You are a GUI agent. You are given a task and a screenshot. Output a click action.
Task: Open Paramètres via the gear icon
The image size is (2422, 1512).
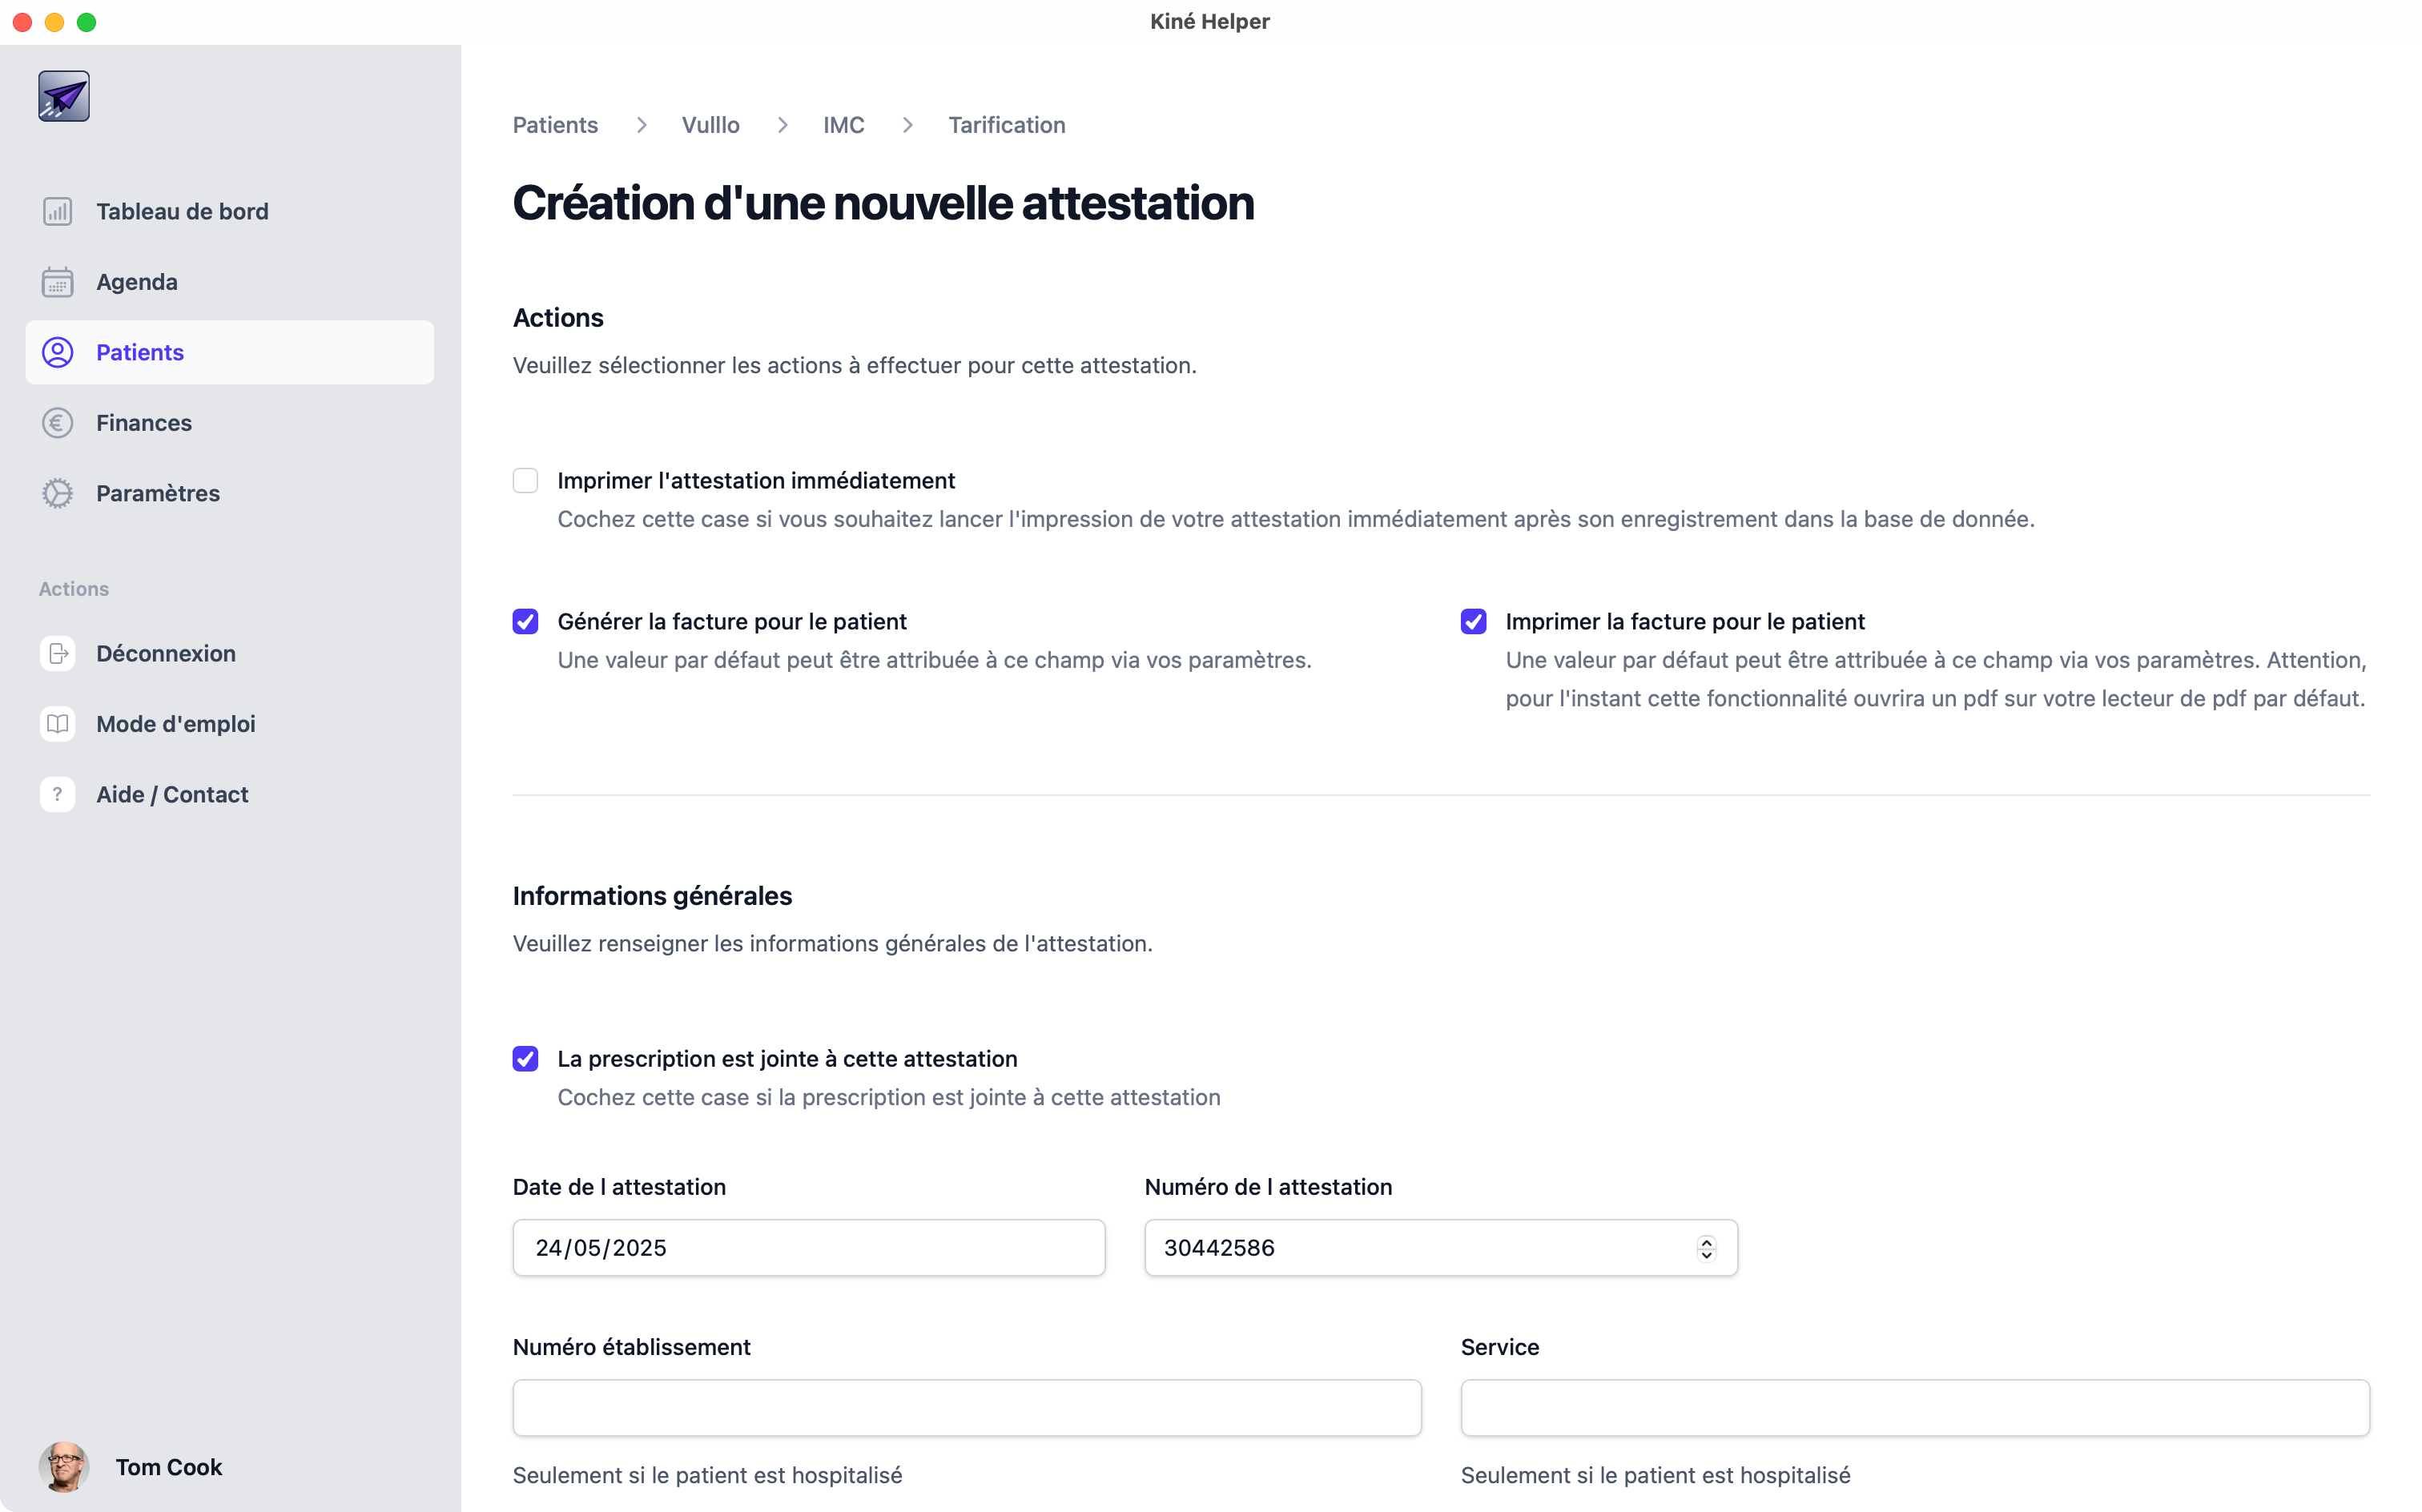coord(58,493)
